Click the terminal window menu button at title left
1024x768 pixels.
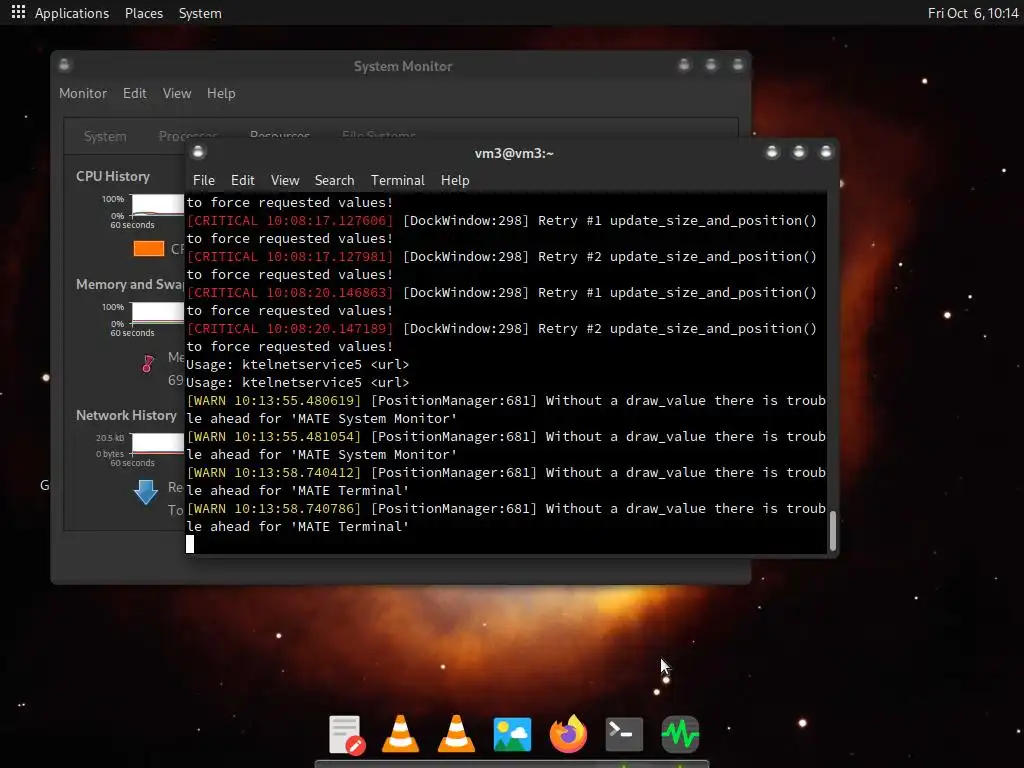199,152
